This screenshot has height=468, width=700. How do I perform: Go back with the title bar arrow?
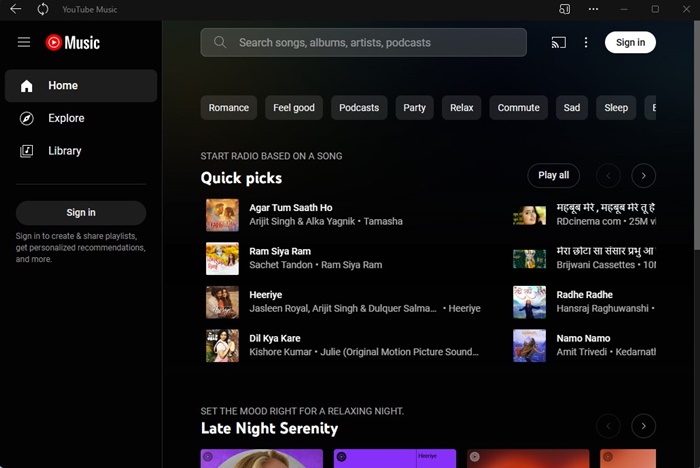[x=16, y=9]
